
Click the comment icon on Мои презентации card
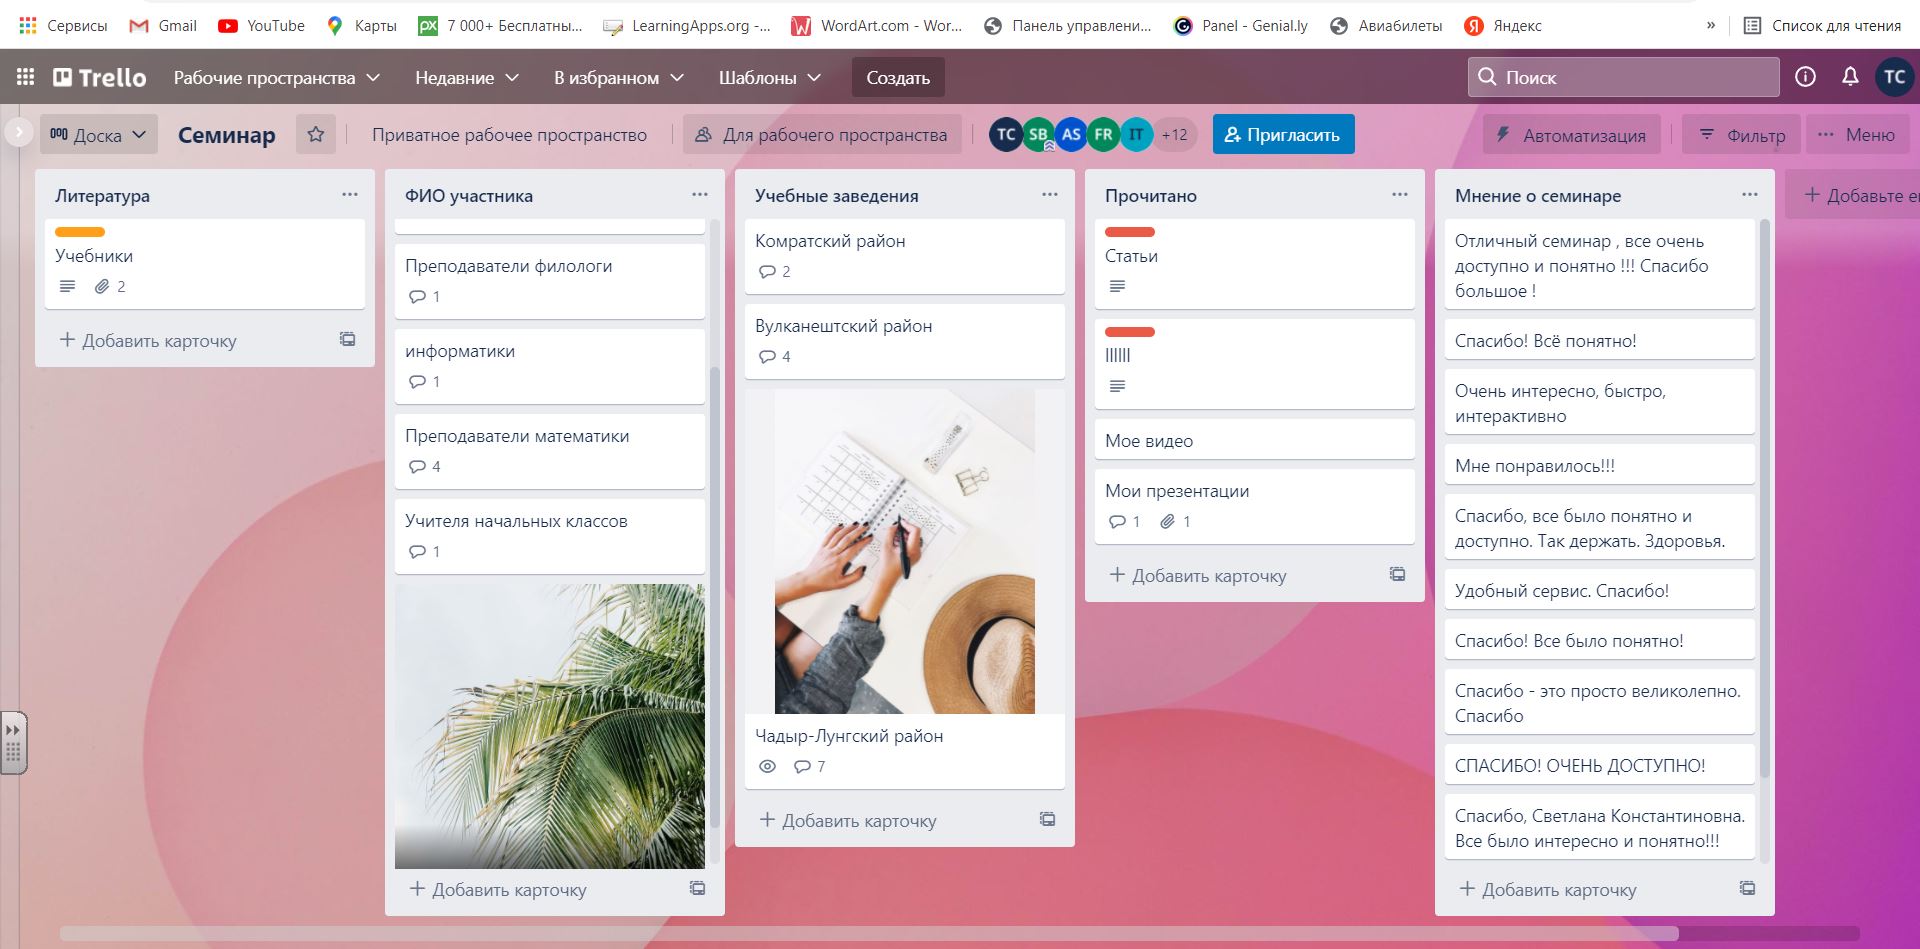click(1117, 522)
